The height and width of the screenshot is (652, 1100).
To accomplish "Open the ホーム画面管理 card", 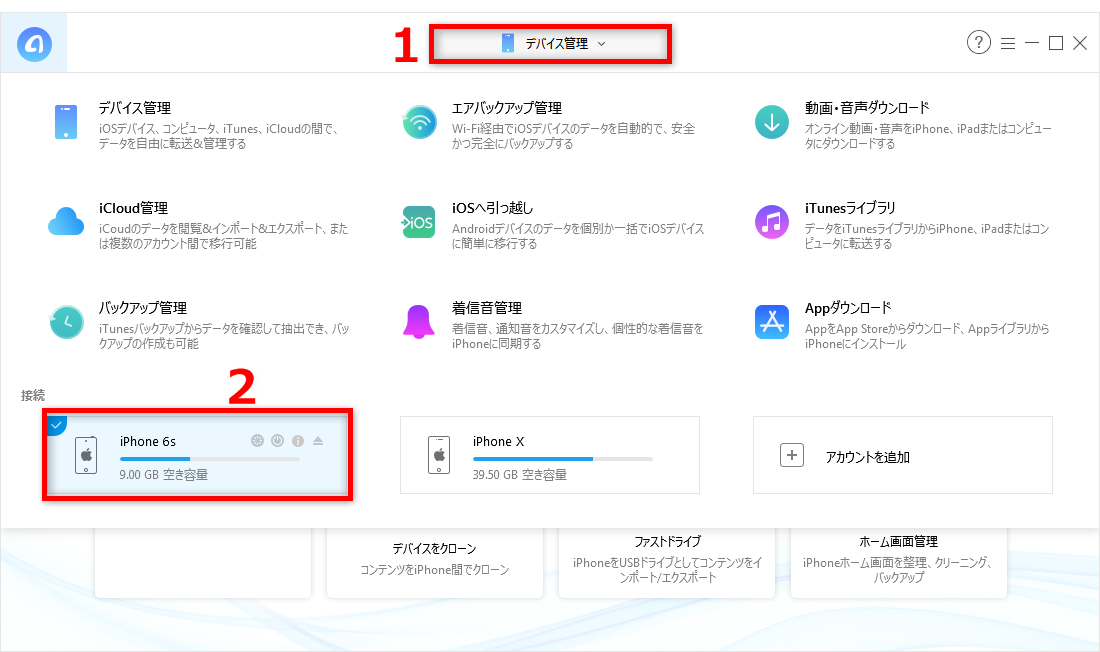I will click(899, 562).
